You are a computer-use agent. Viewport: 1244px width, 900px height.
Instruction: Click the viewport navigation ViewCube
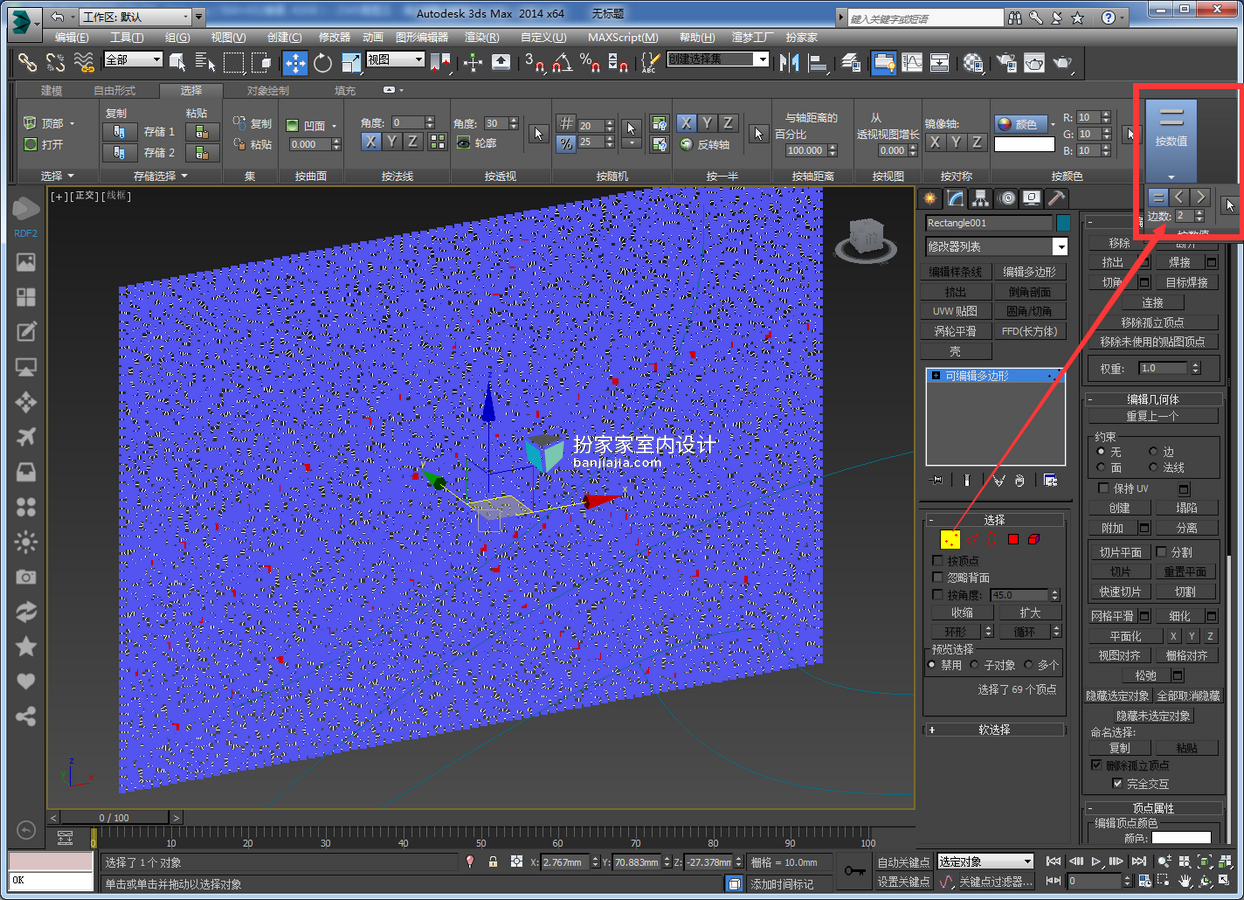[x=868, y=239]
